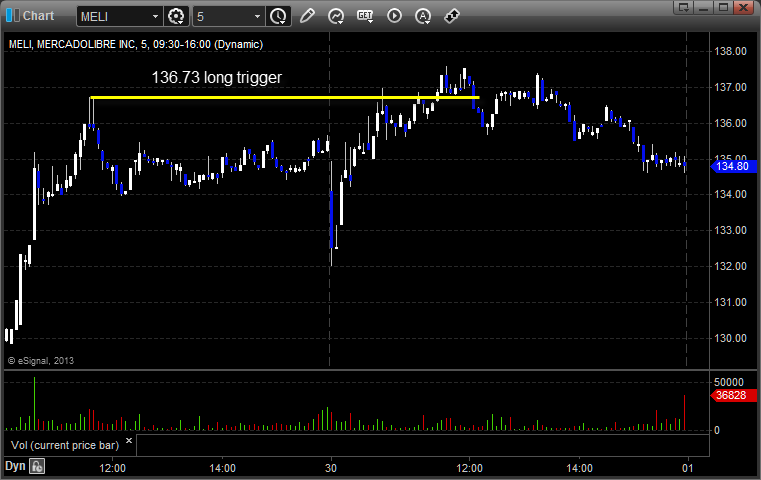Expand the MELI symbol dropdown arrow
The height and width of the screenshot is (480, 761).
click(x=155, y=17)
